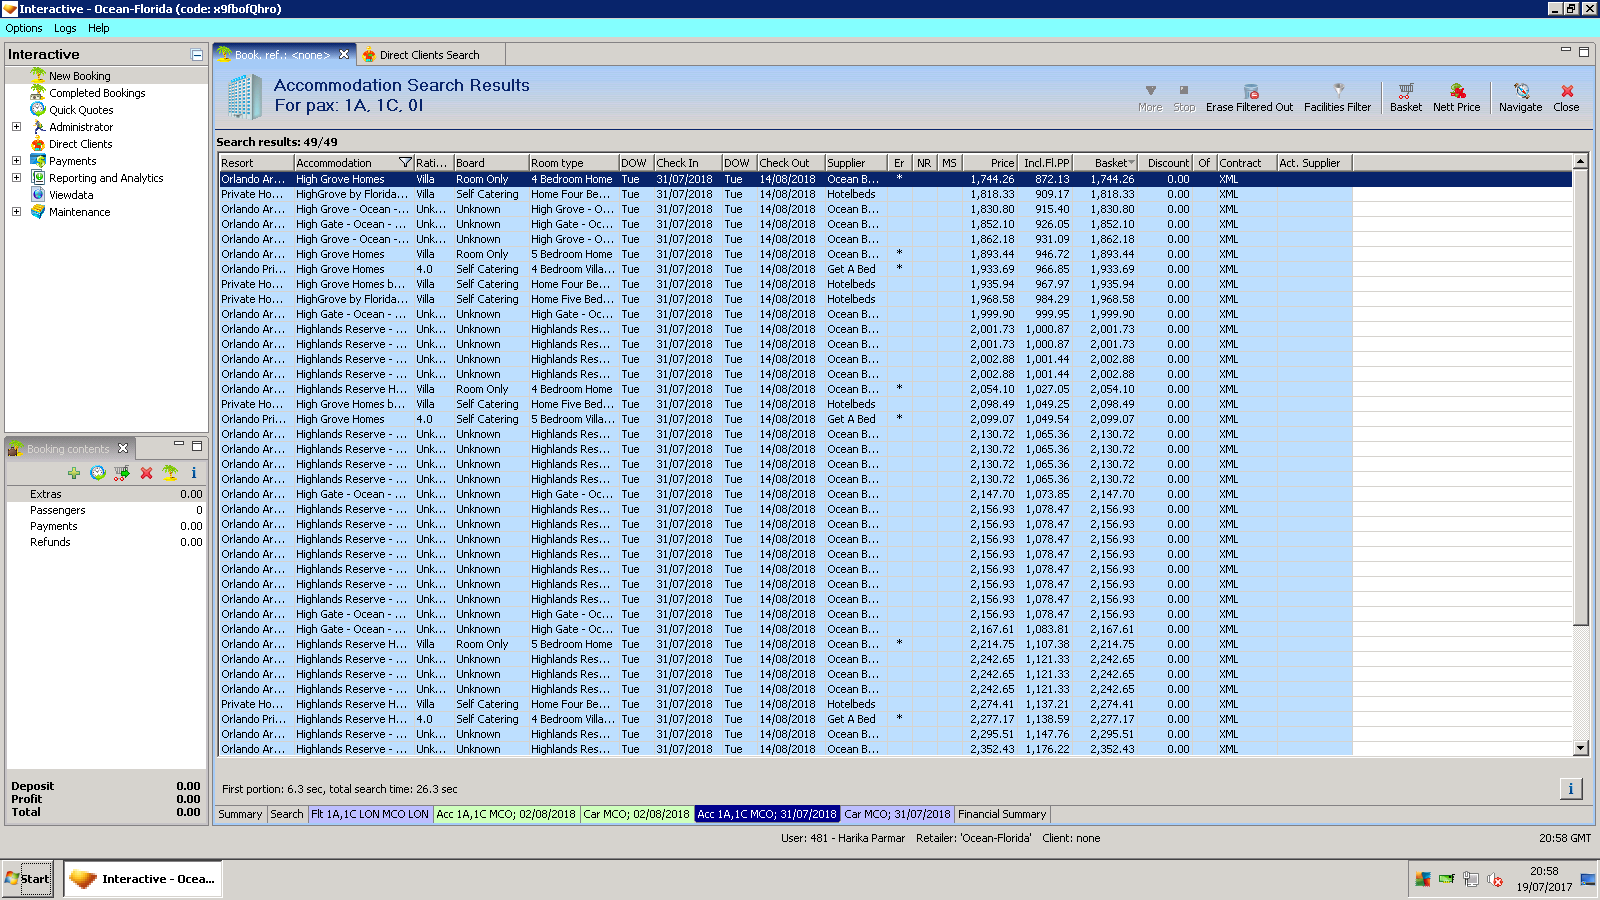This screenshot has height=900, width=1600.
Task: Expand the Reporting and Analytics node
Action: point(16,178)
